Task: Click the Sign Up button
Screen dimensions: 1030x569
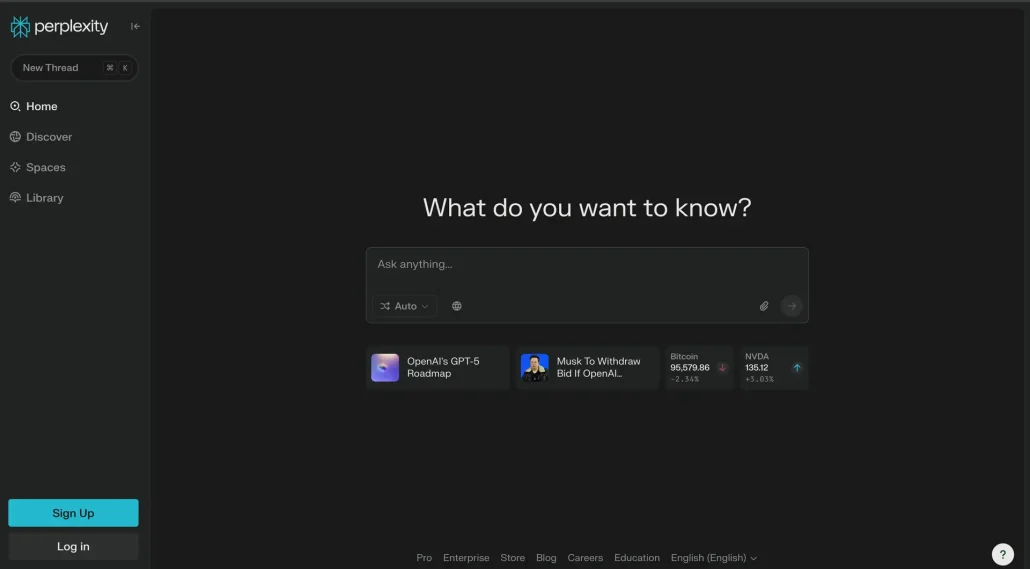Action: click(x=73, y=513)
